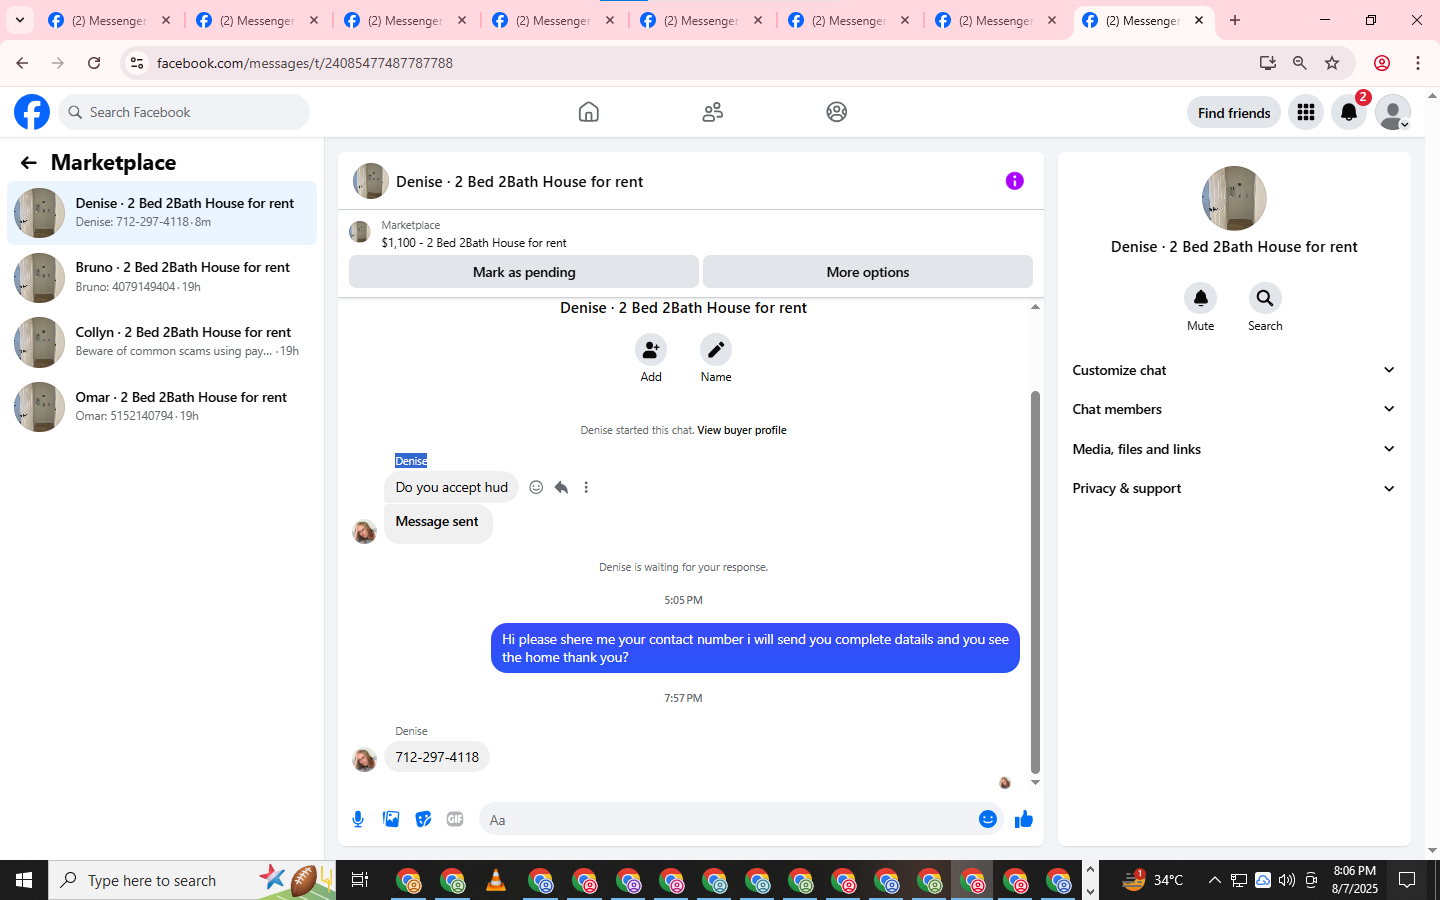Open the Windows notification center
Image resolution: width=1440 pixels, height=900 pixels.
click(1407, 880)
